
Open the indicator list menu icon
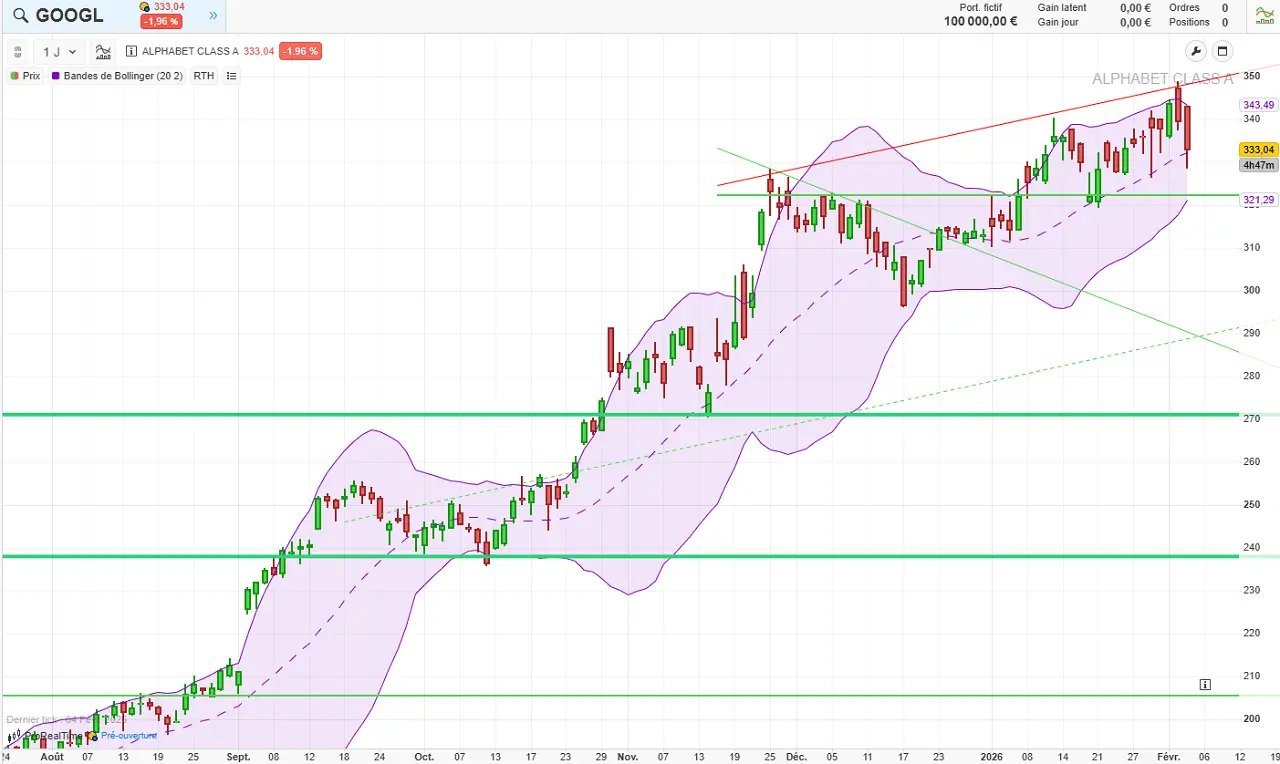[x=232, y=76]
